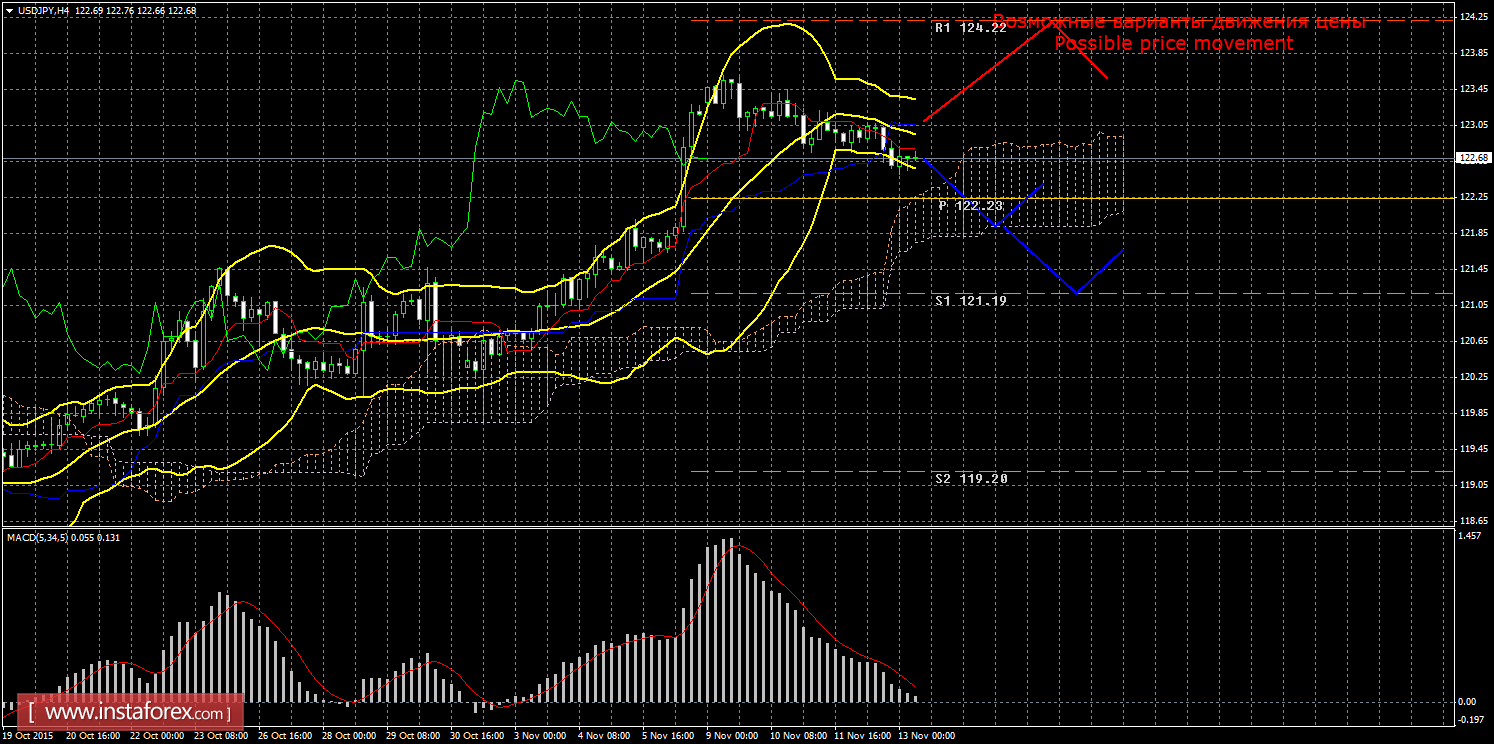Click the 4 Nov 08:00 time label
The image size is (1494, 744).
pyautogui.click(x=604, y=736)
